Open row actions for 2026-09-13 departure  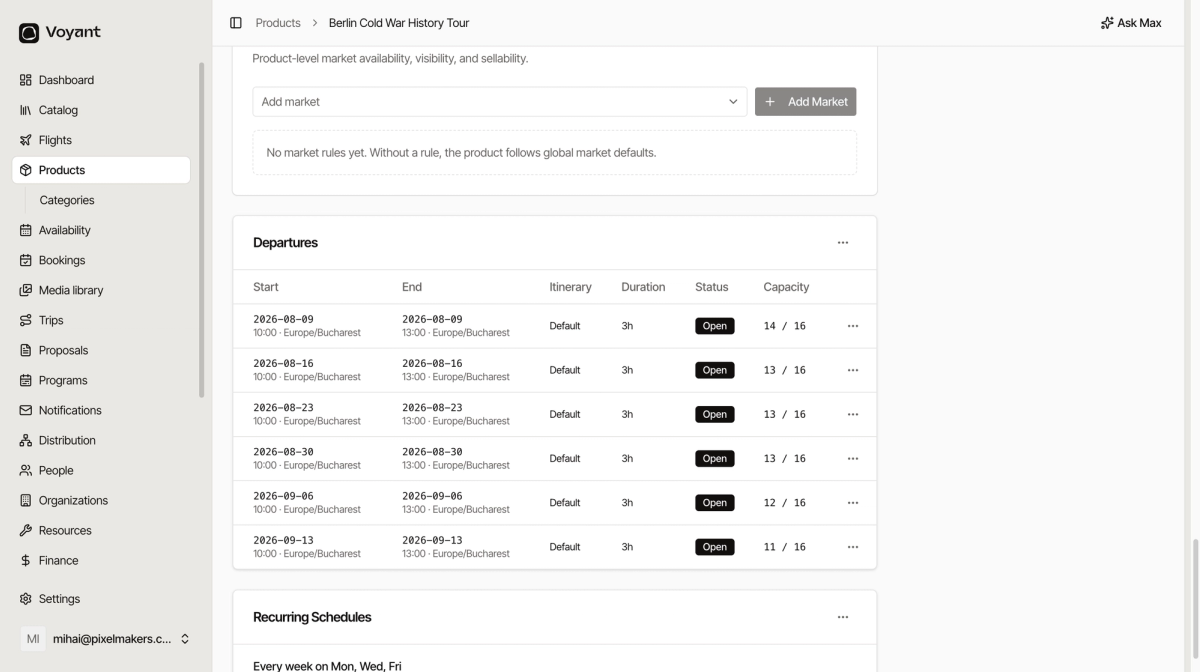click(x=853, y=547)
